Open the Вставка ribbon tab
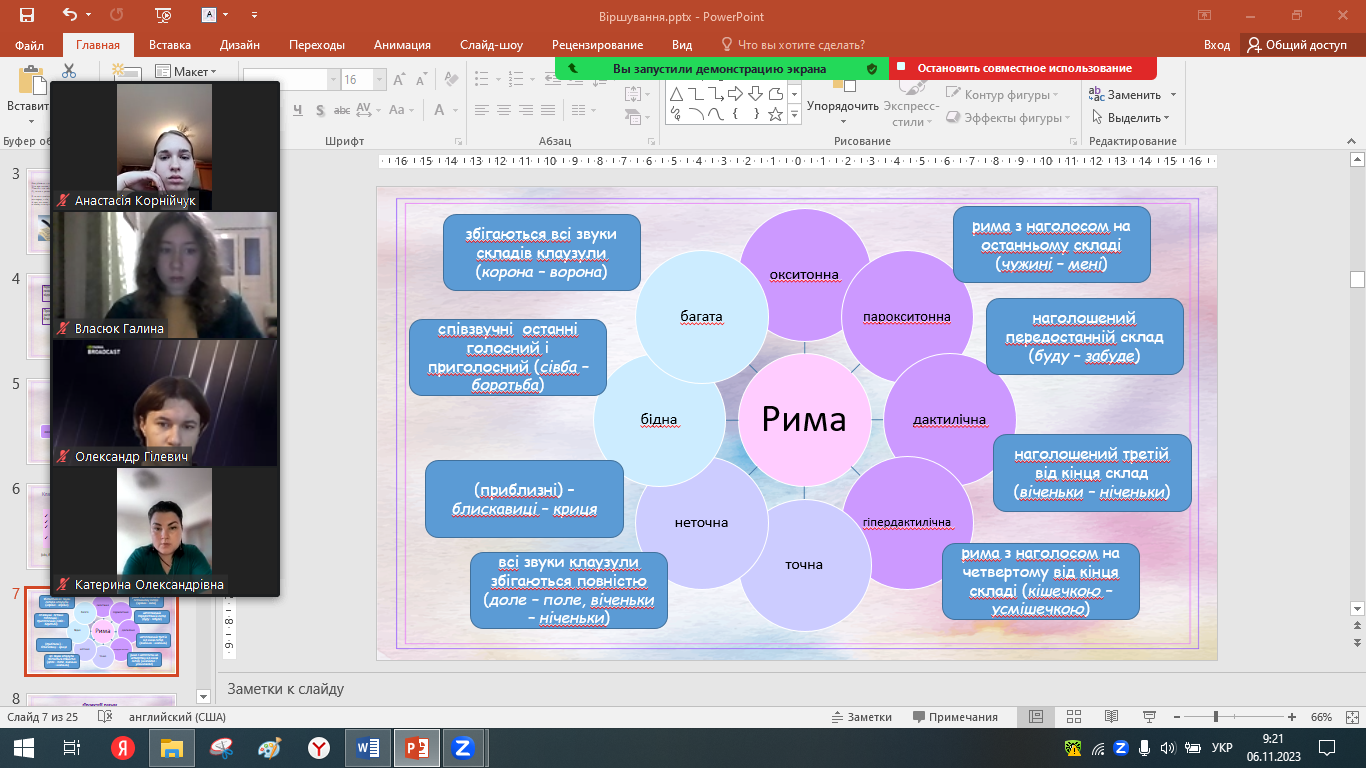The image size is (1366, 768). (170, 45)
